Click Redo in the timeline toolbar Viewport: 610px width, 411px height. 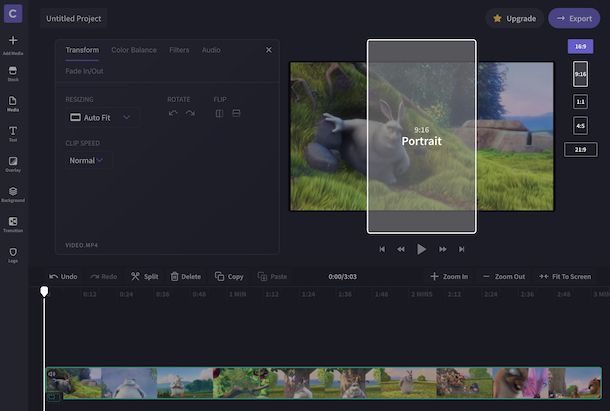pos(103,276)
